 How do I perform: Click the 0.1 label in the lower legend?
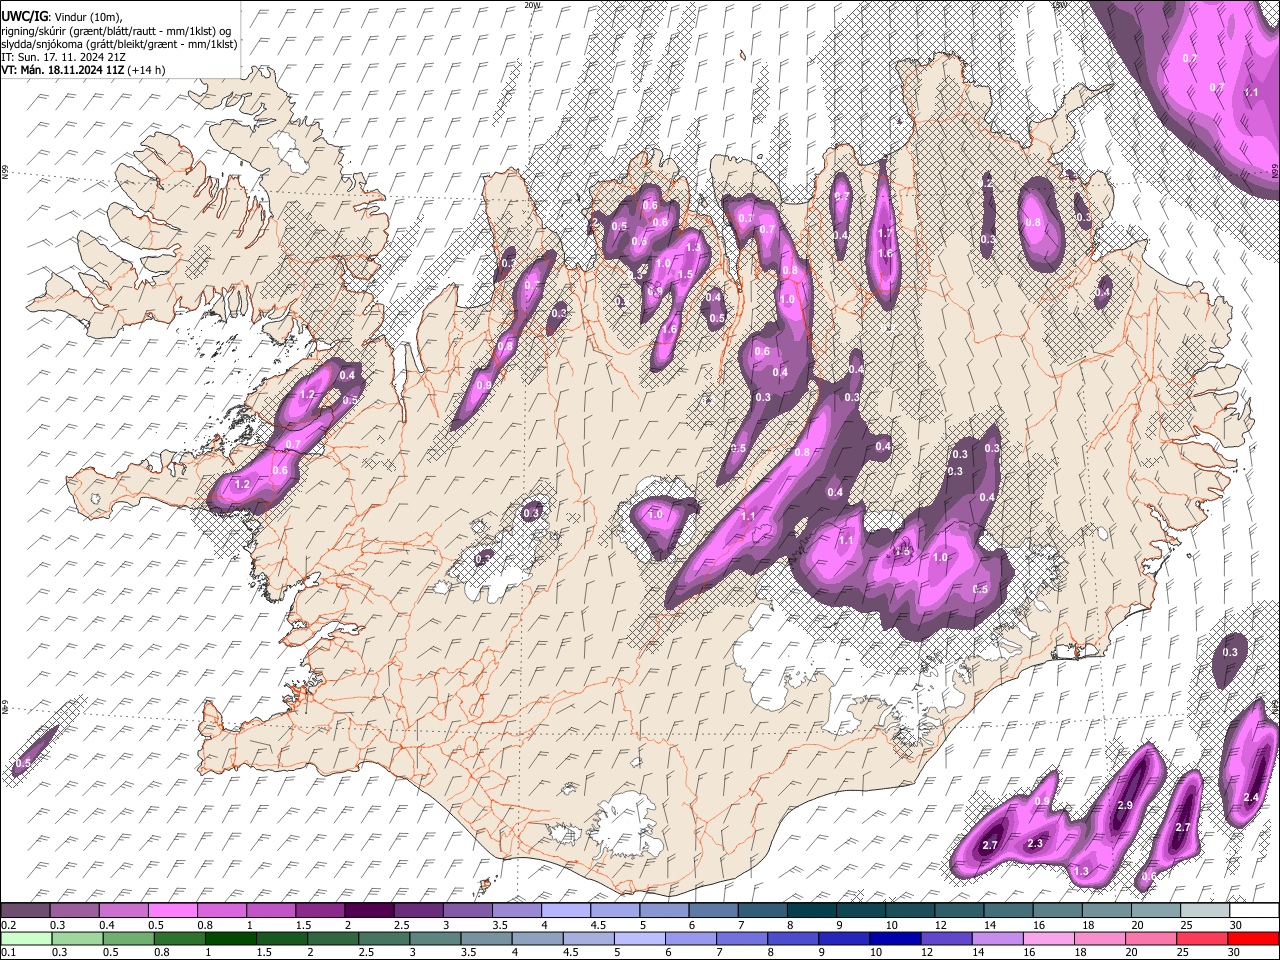tap(8, 953)
